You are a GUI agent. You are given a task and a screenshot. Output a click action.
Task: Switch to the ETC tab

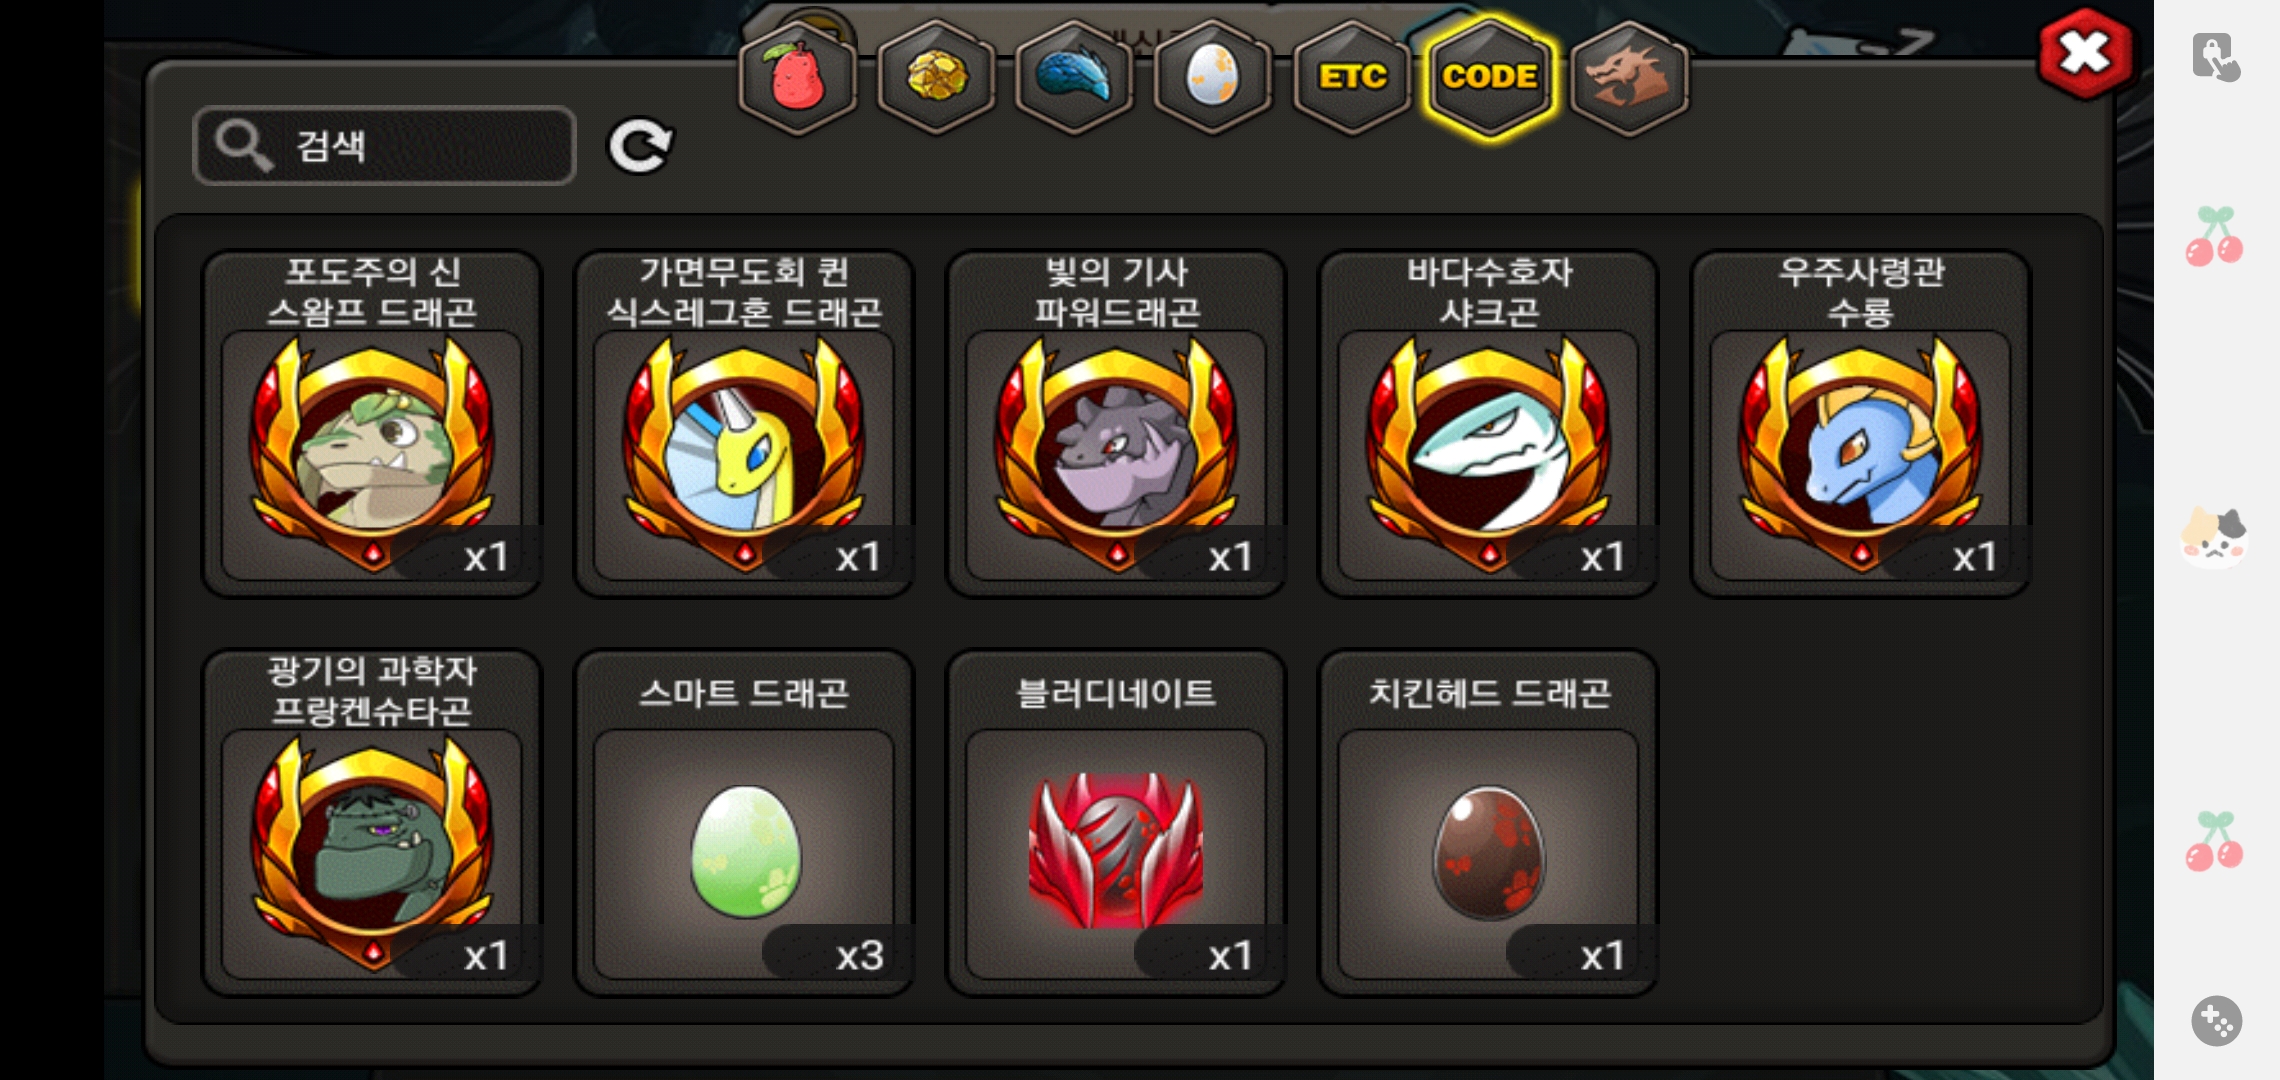click(x=1352, y=77)
